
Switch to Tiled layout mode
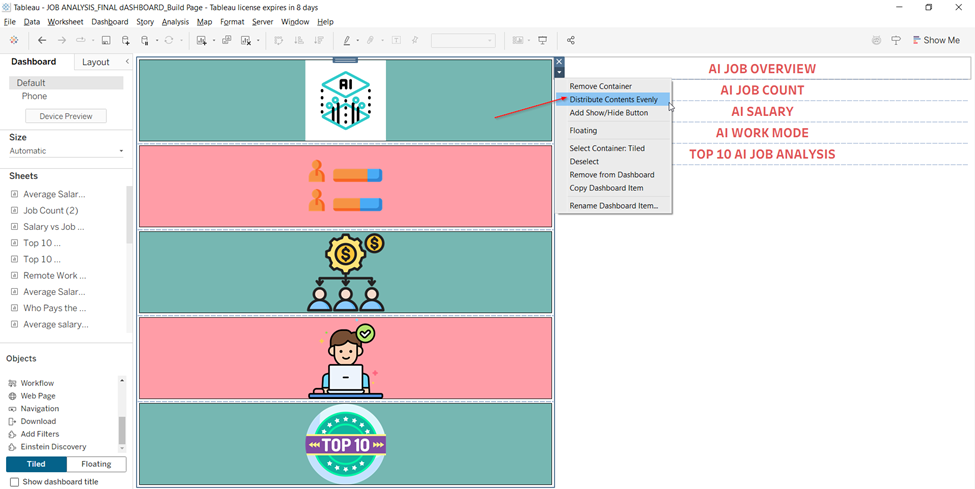tap(36, 464)
